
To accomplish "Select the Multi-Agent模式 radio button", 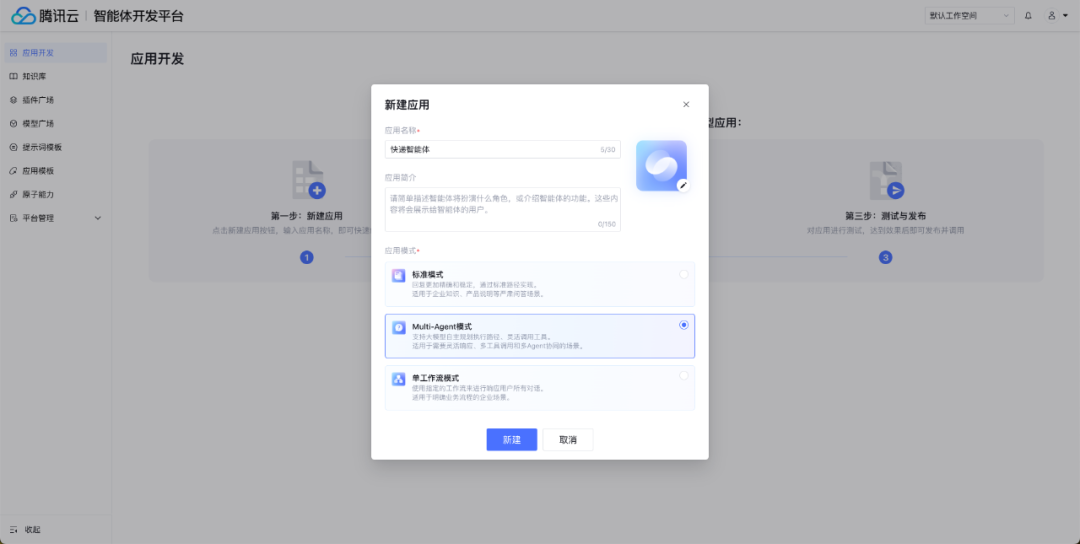I will coord(684,325).
